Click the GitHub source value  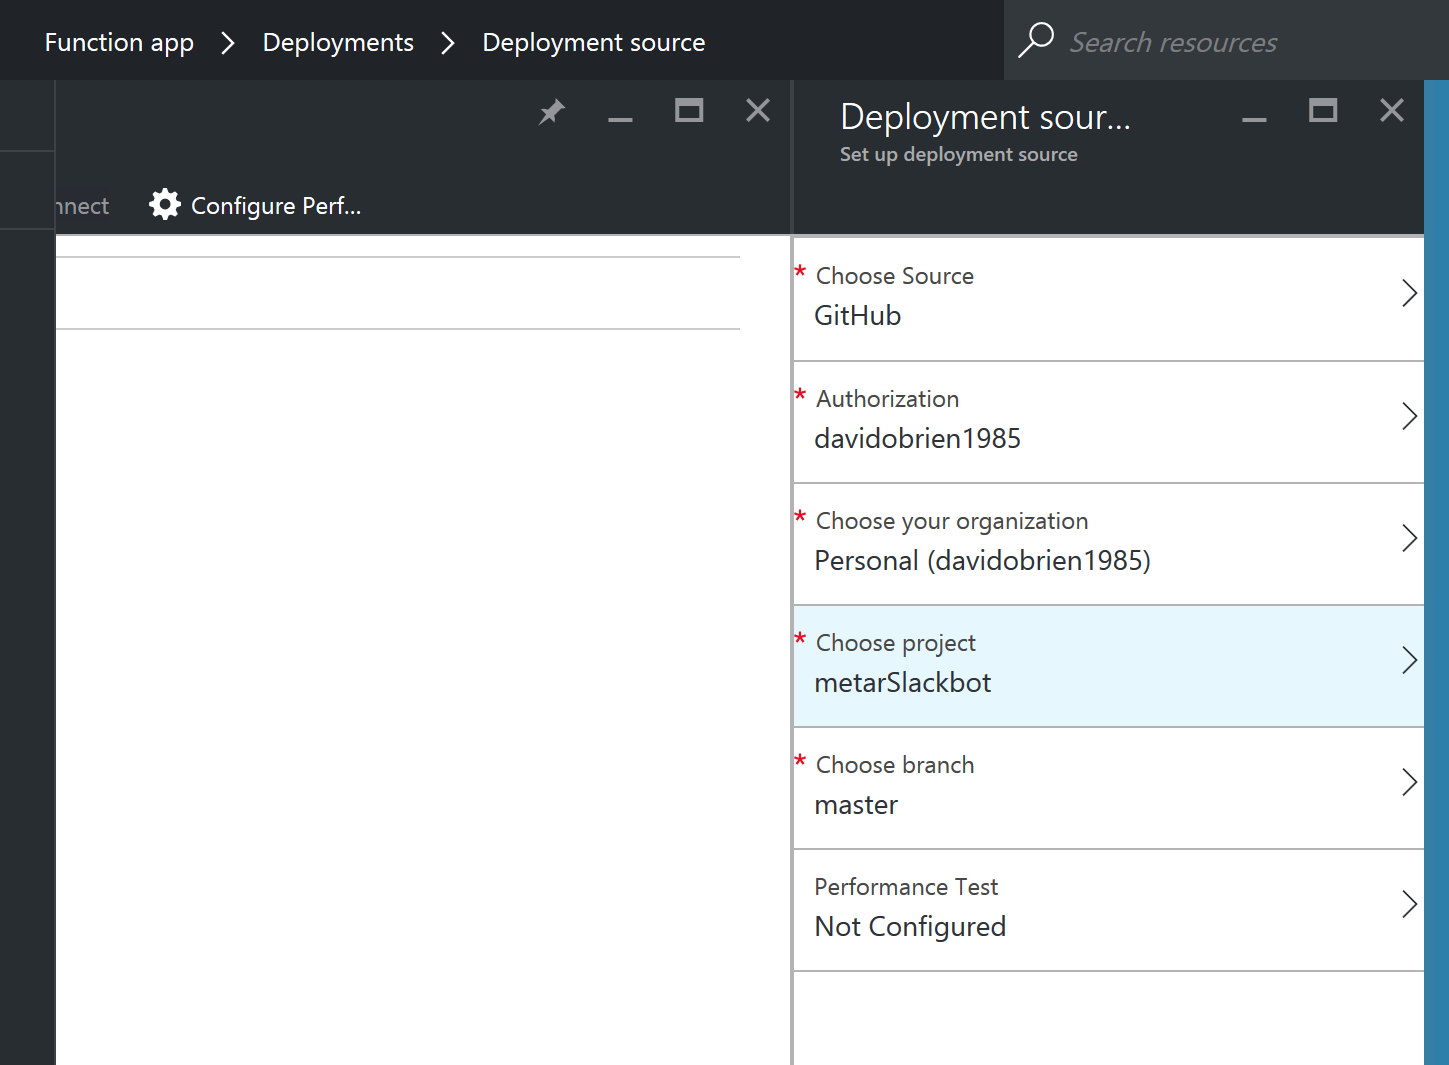pos(858,316)
